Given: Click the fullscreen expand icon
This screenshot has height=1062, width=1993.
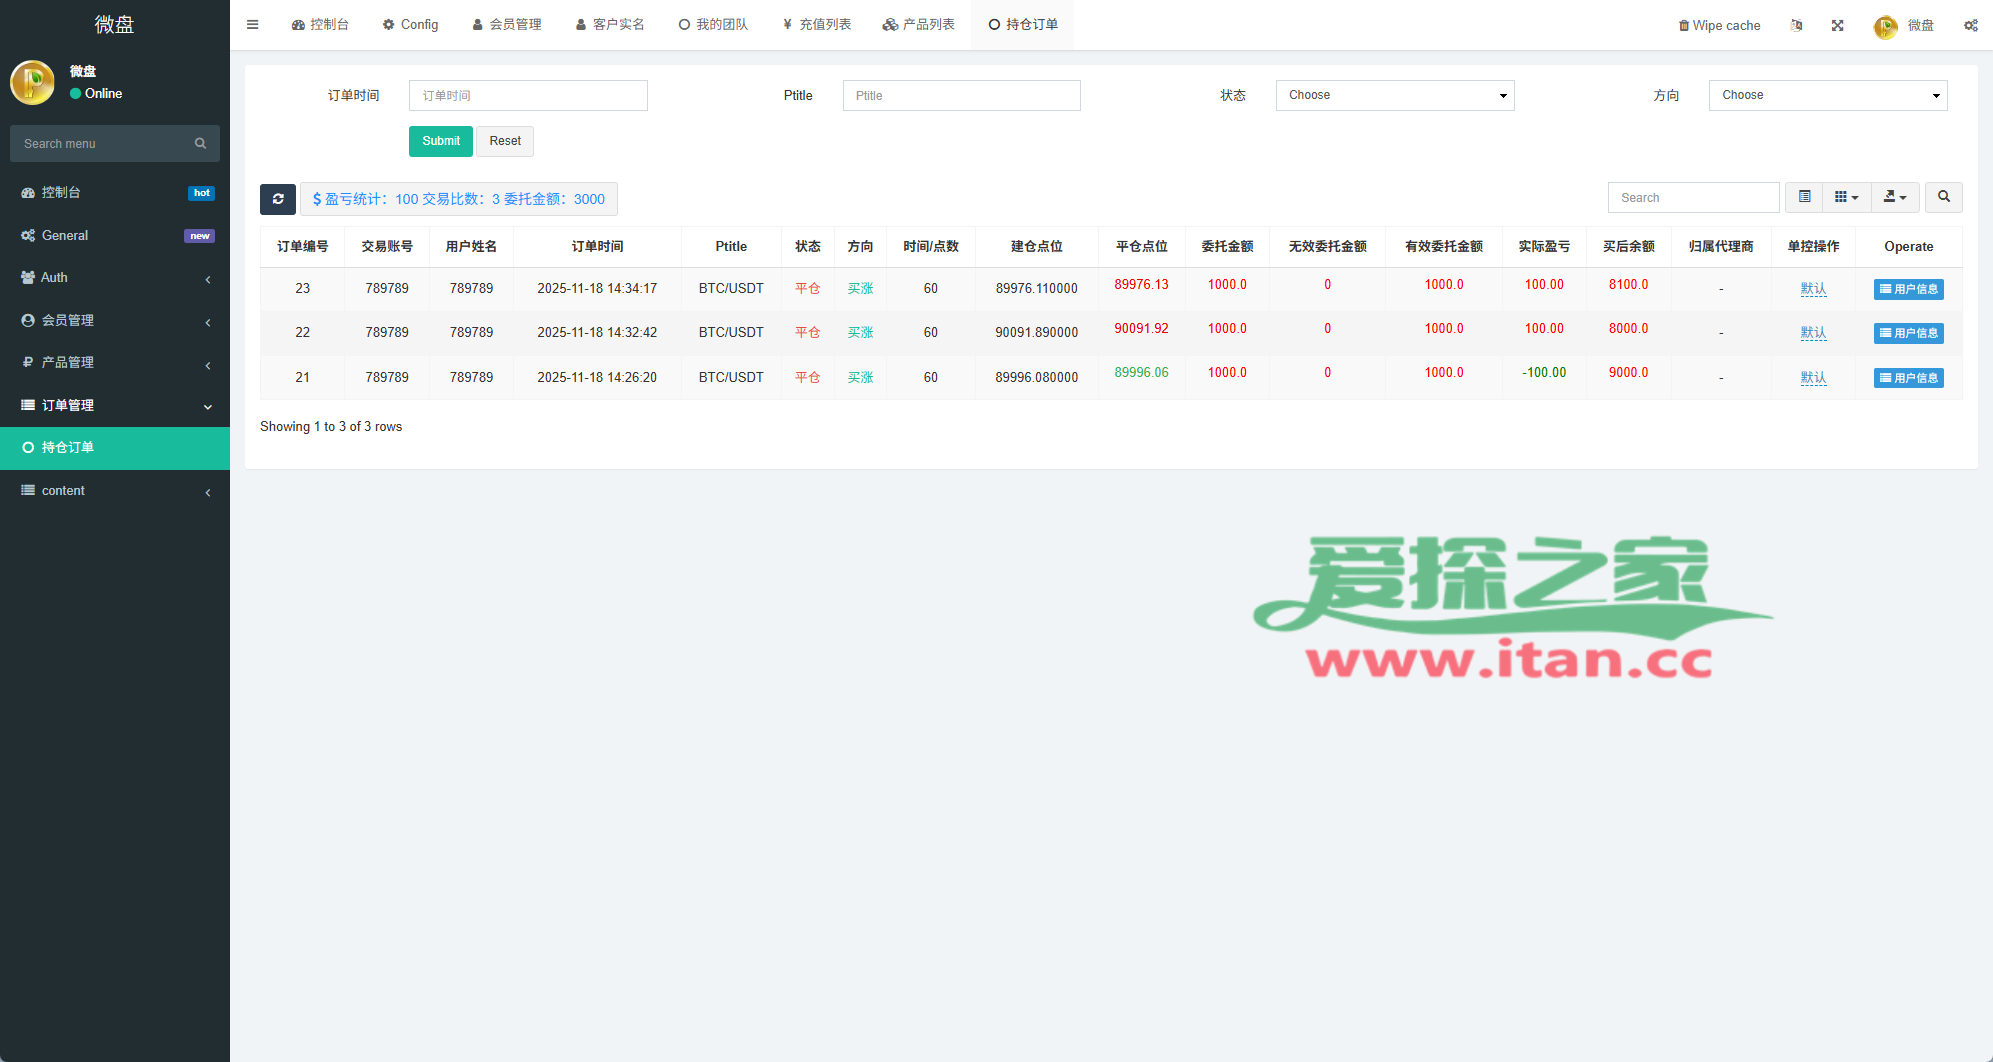Looking at the screenshot, I should (x=1837, y=25).
